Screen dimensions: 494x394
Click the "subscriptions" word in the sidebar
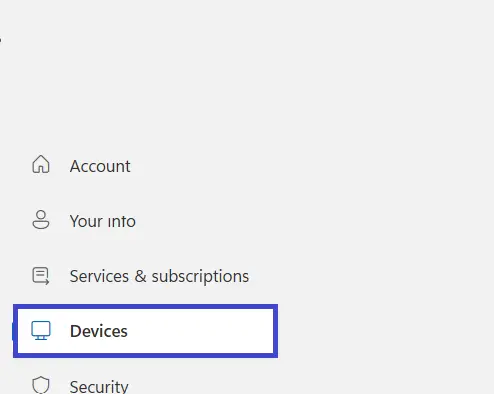click(x=200, y=277)
